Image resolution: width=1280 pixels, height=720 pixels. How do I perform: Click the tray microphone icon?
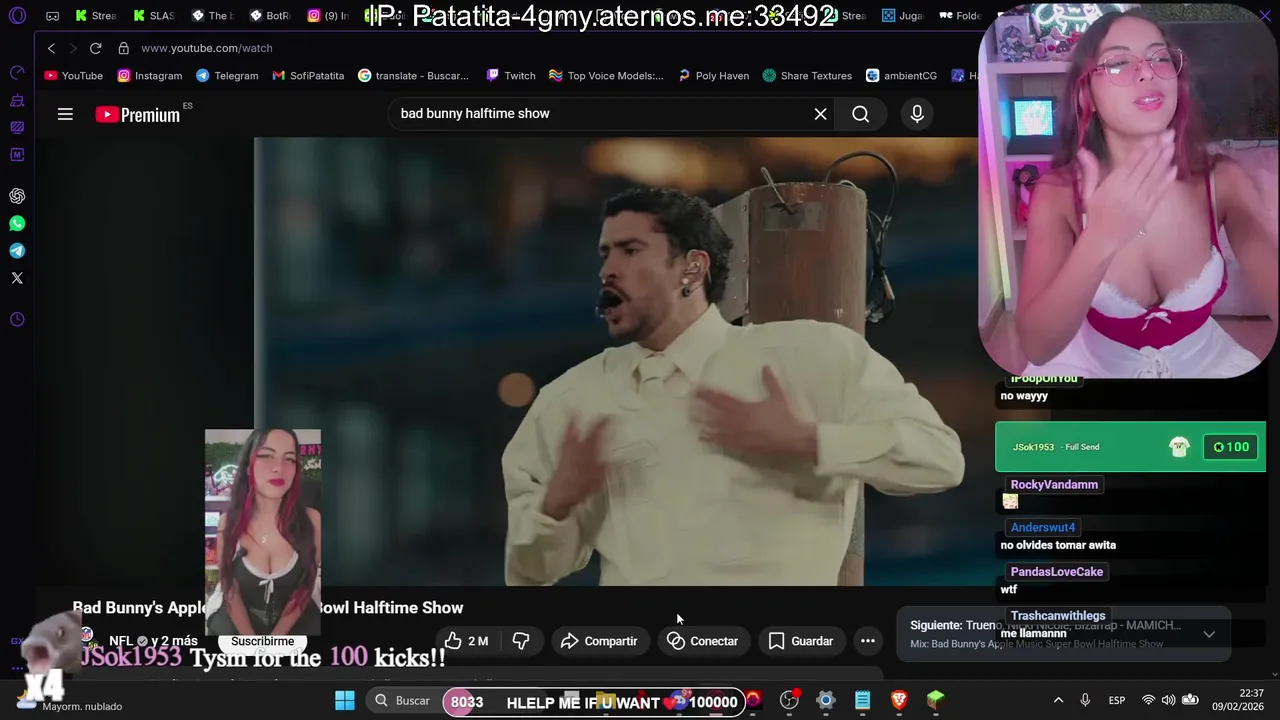coord(1085,701)
